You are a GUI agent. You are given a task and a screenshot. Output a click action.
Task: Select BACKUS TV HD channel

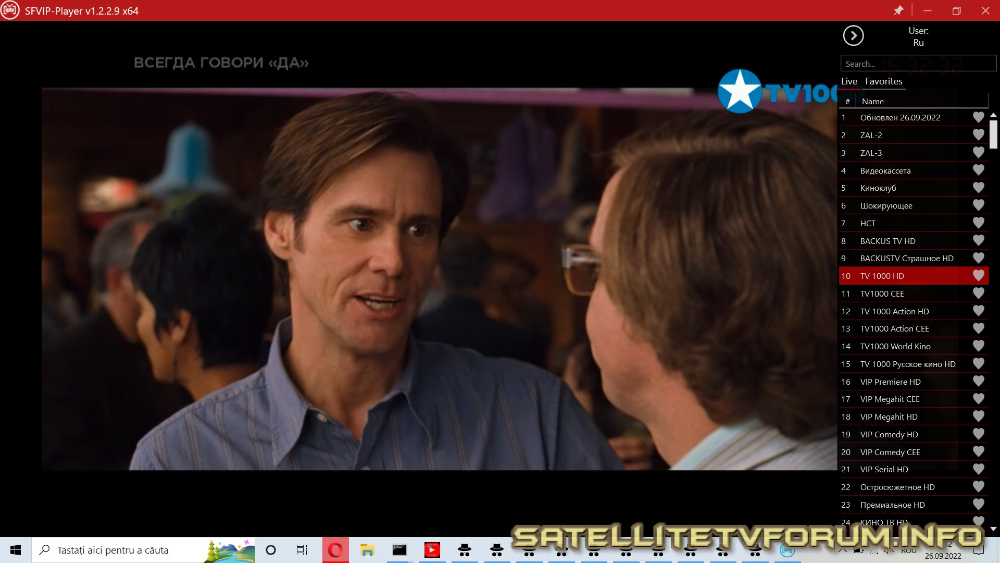coord(913,240)
